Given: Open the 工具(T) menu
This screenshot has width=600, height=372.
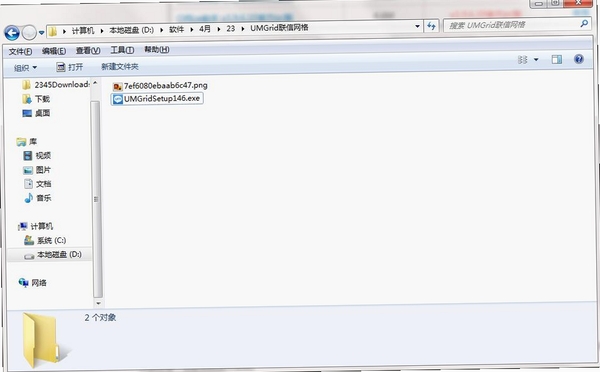Looking at the screenshot, I should point(122,50).
